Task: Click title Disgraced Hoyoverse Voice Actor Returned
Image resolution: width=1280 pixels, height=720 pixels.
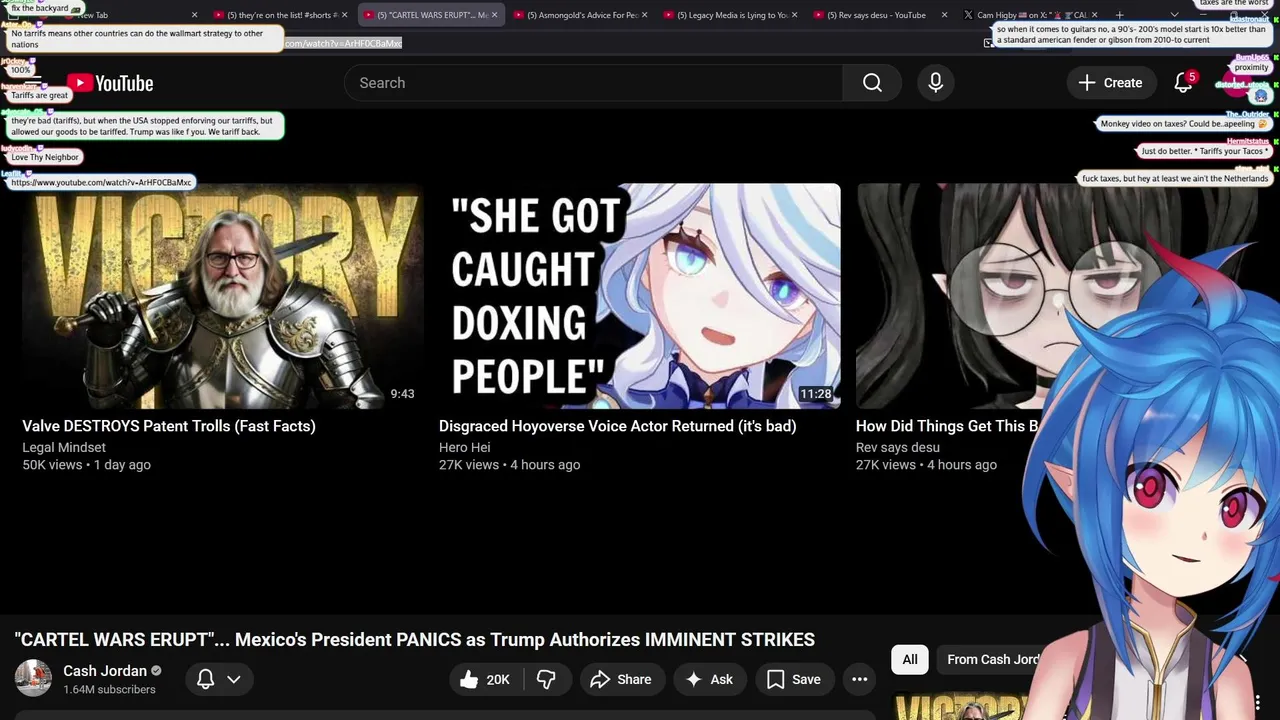Action: 617,426
